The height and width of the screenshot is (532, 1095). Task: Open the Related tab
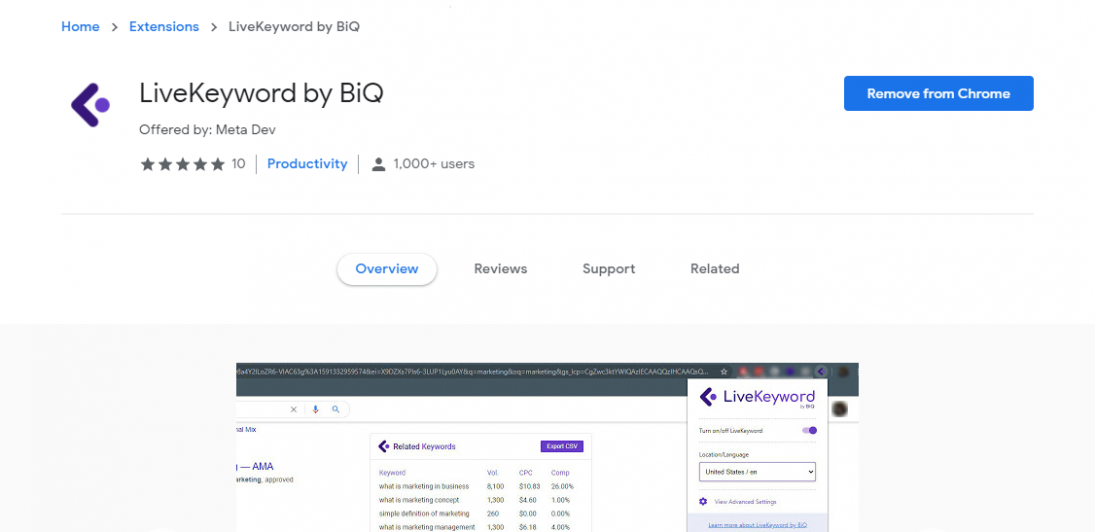(714, 269)
